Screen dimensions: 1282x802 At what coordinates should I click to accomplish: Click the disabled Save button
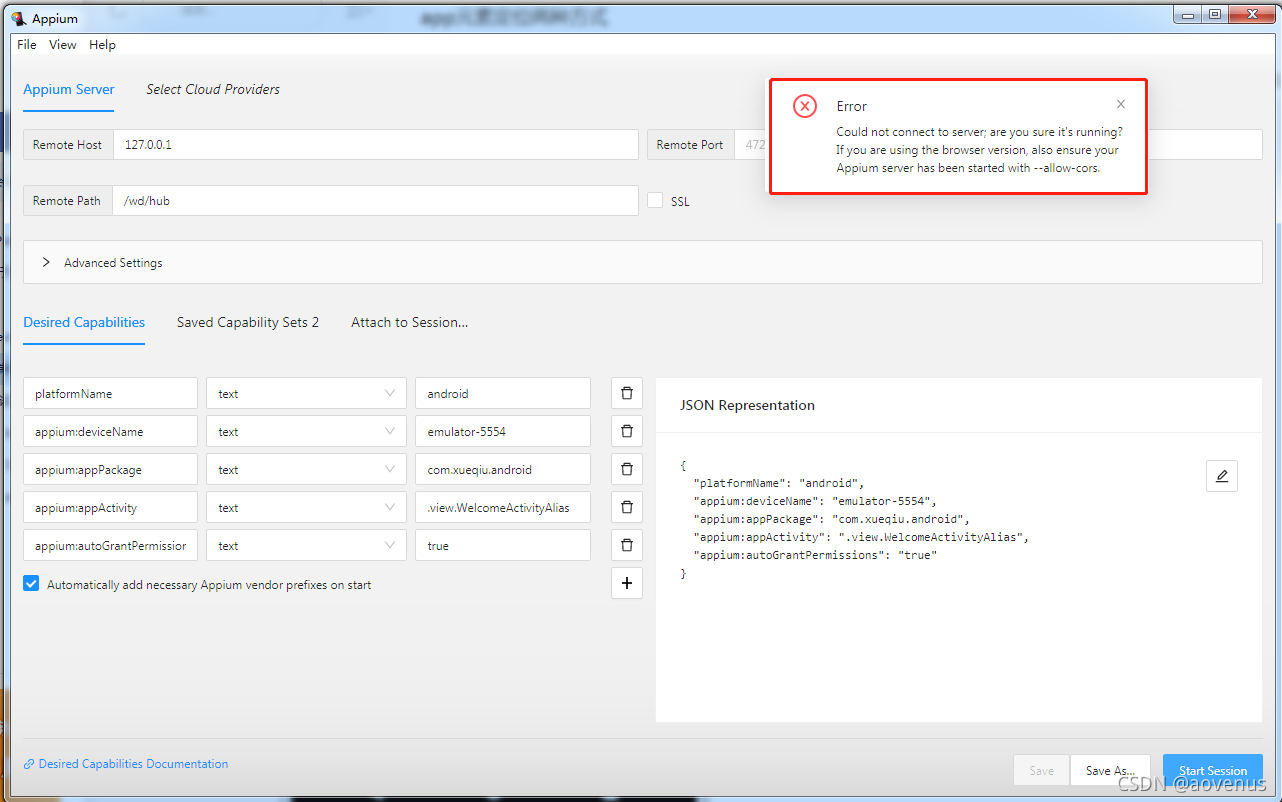(1042, 770)
